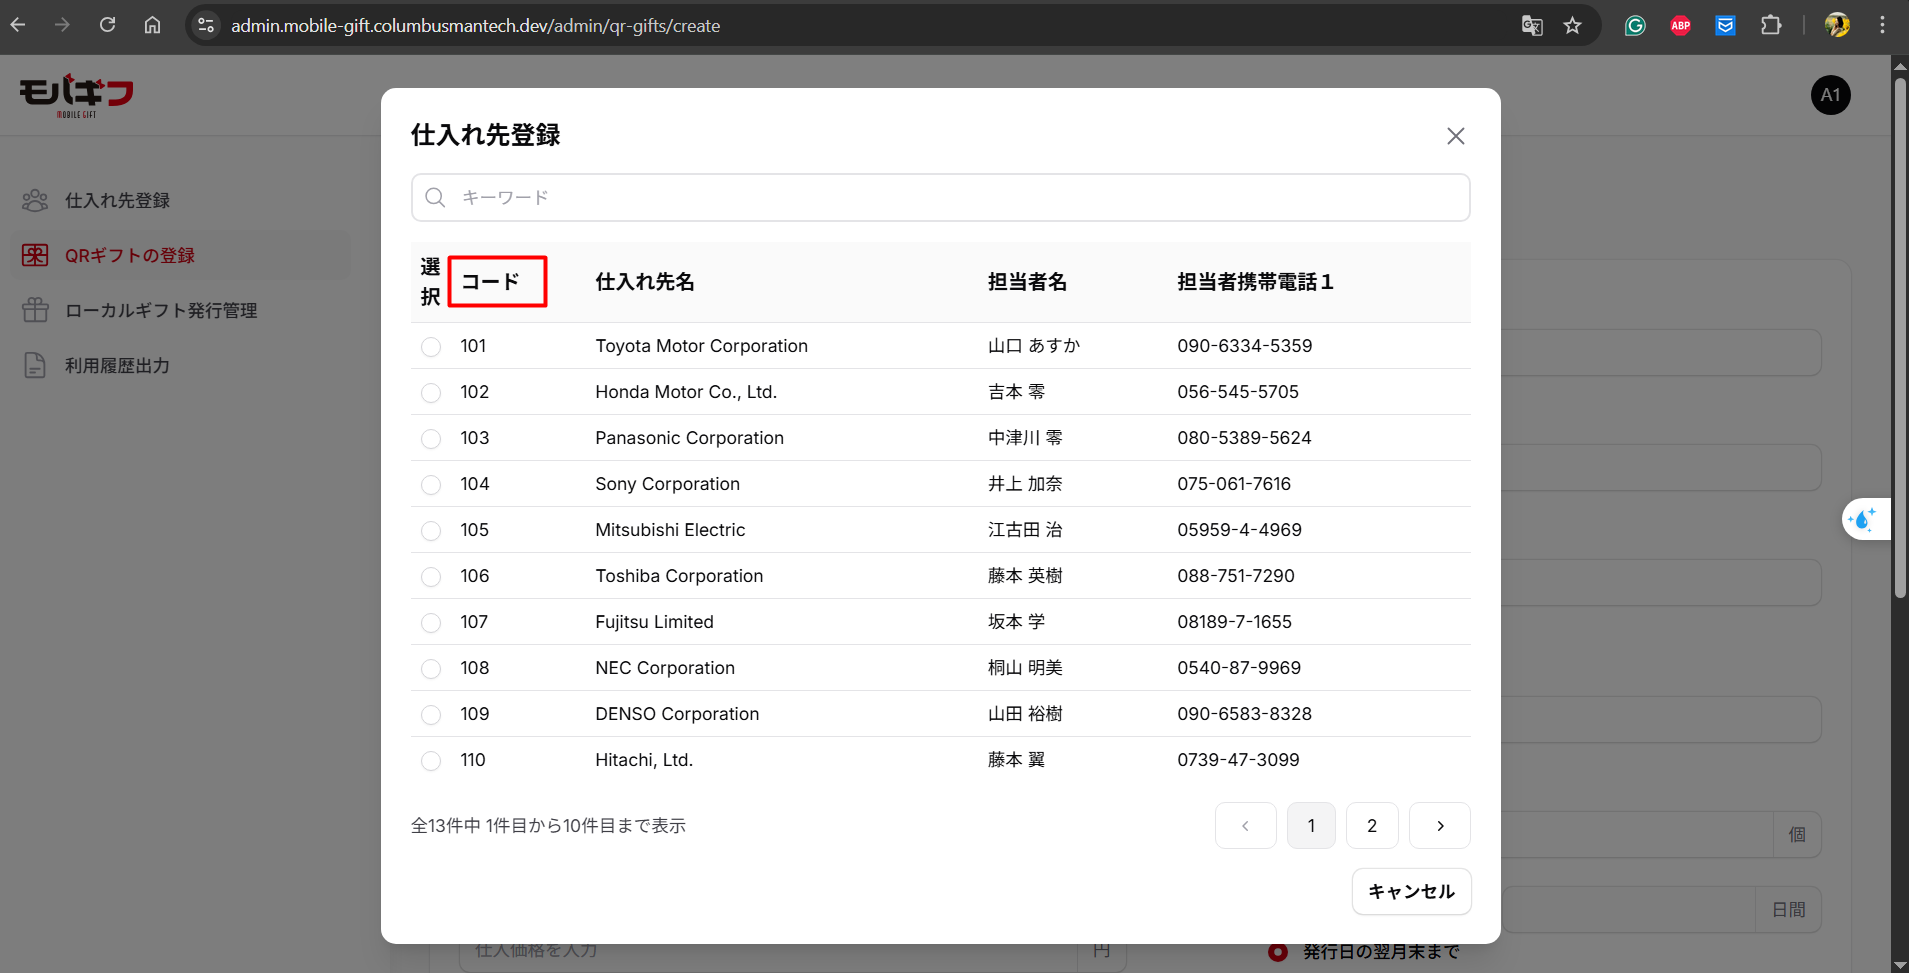Choose the Hitachi, Ltd. supplier radio button
This screenshot has height=973, width=1909.
pos(431,761)
